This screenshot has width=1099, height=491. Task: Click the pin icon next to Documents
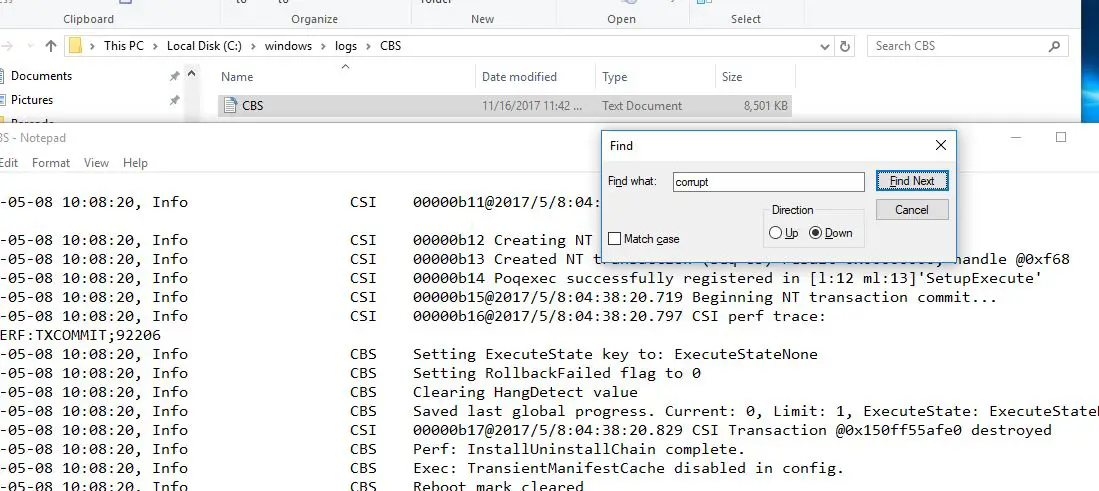point(175,76)
